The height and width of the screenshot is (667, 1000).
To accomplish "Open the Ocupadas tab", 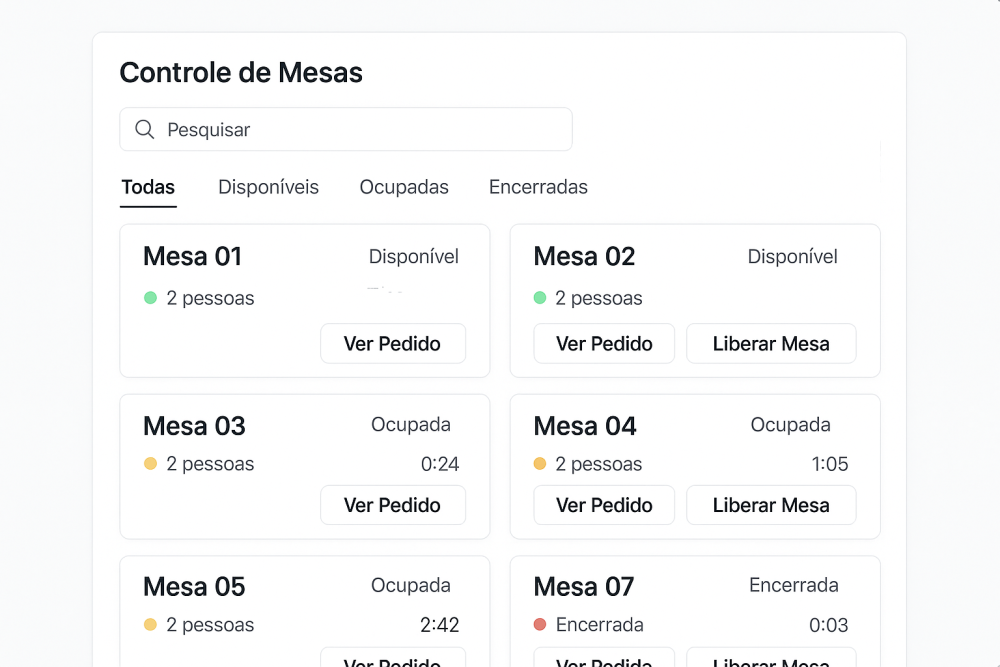I will click(404, 187).
